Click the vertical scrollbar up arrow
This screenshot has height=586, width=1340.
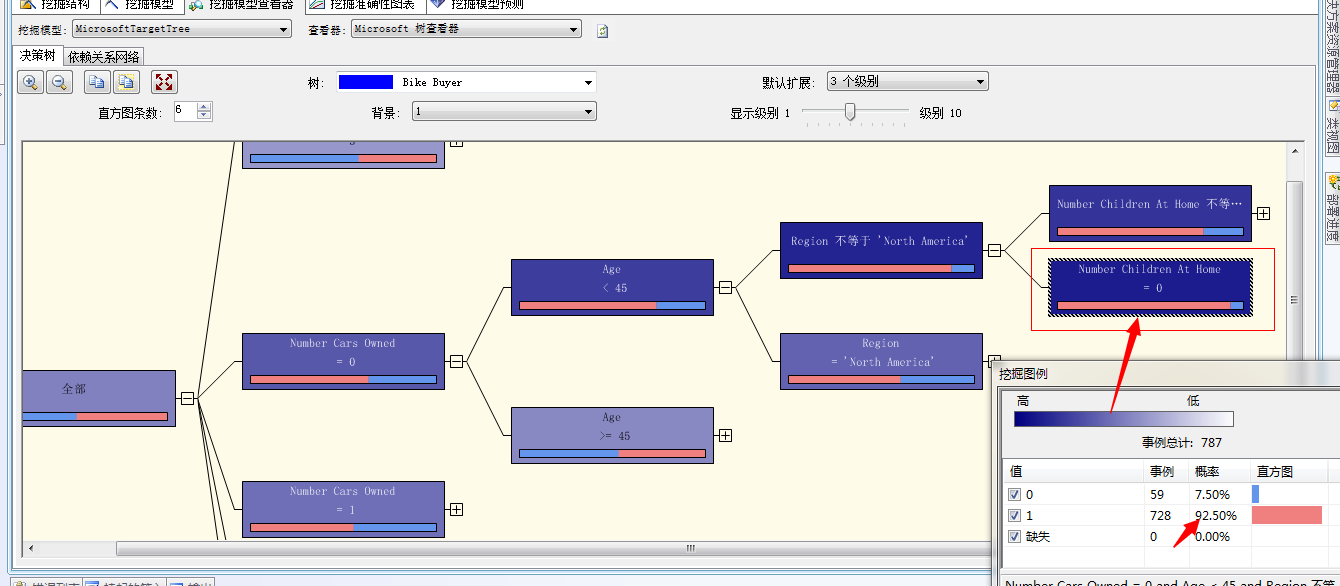[x=1294, y=151]
